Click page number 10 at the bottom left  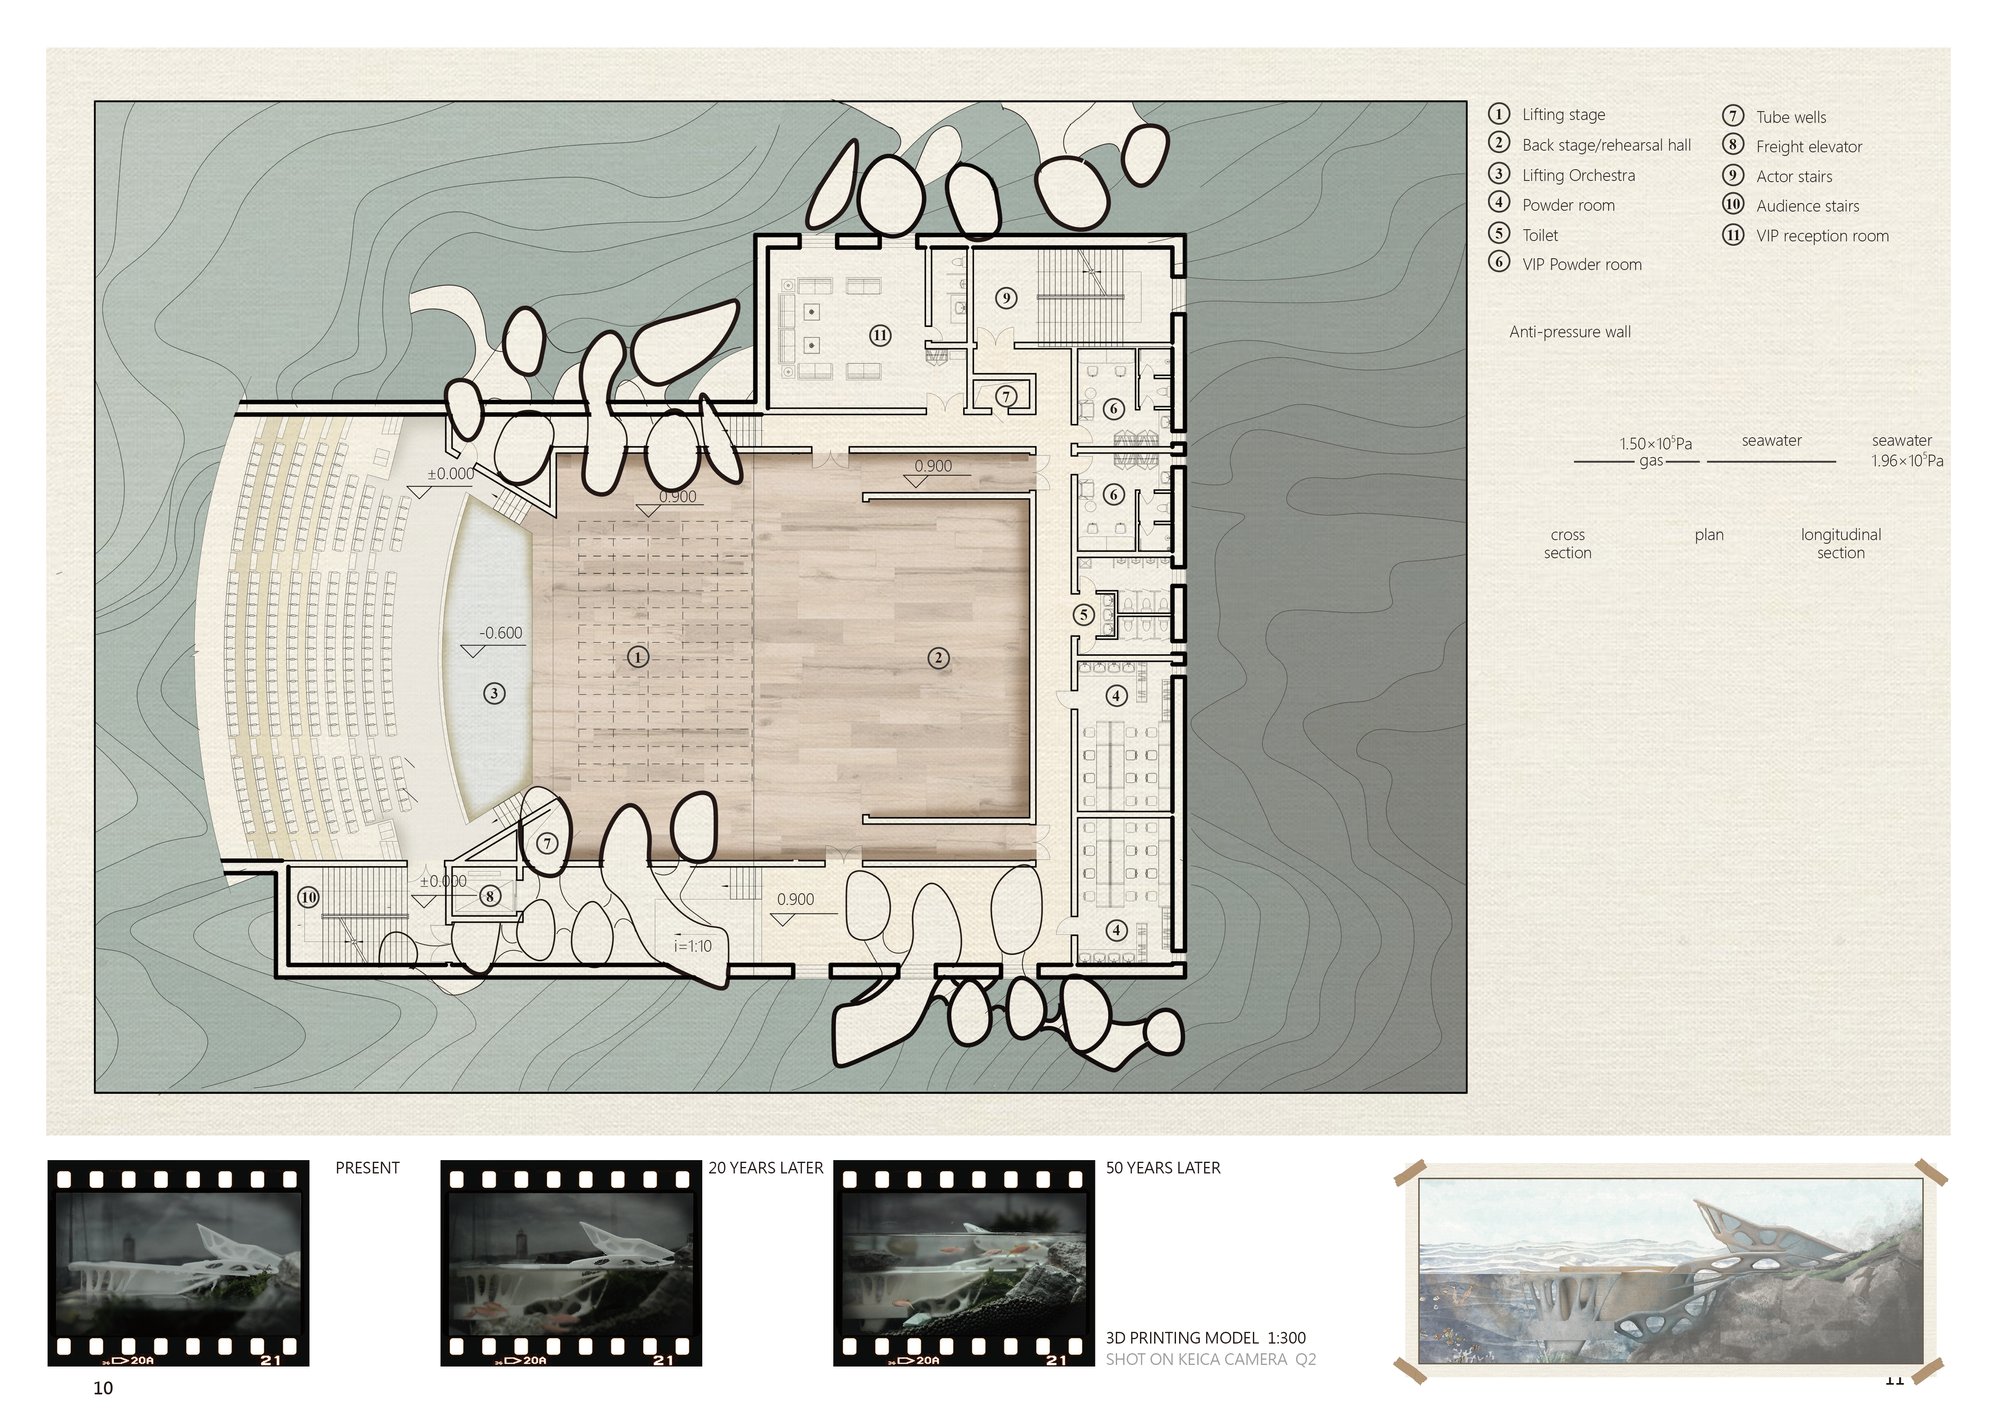click(x=103, y=1388)
